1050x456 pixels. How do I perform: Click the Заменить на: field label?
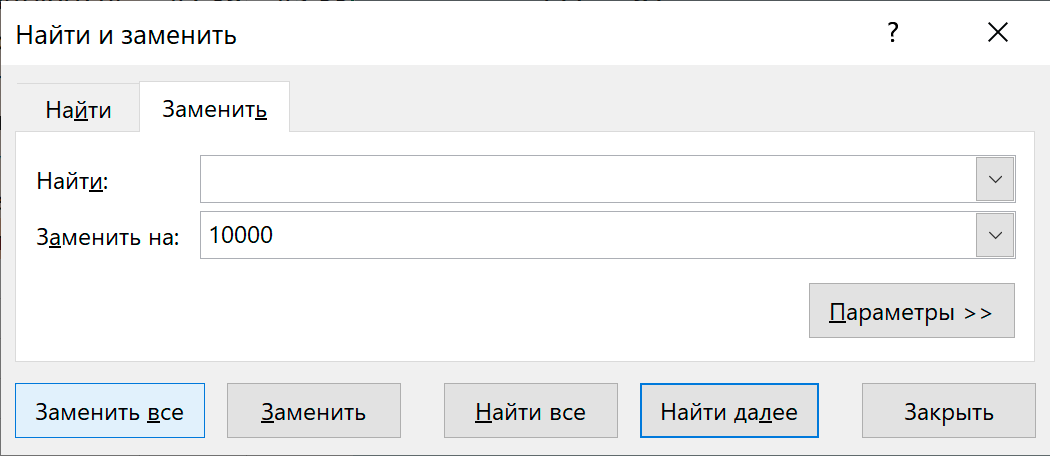107,237
